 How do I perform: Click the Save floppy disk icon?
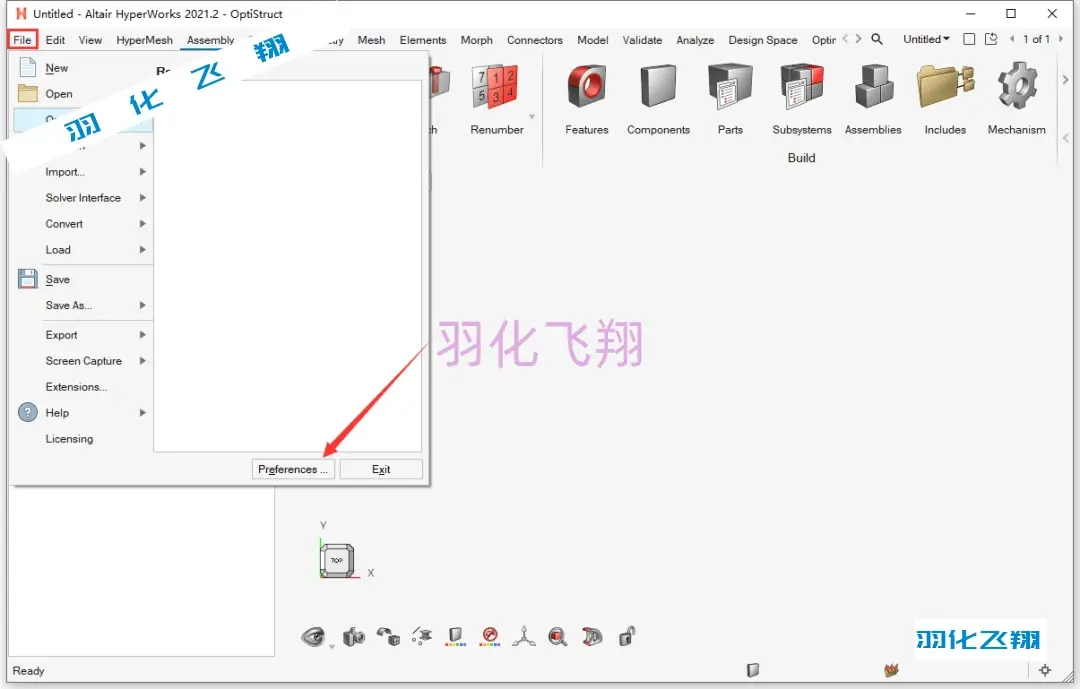28,279
